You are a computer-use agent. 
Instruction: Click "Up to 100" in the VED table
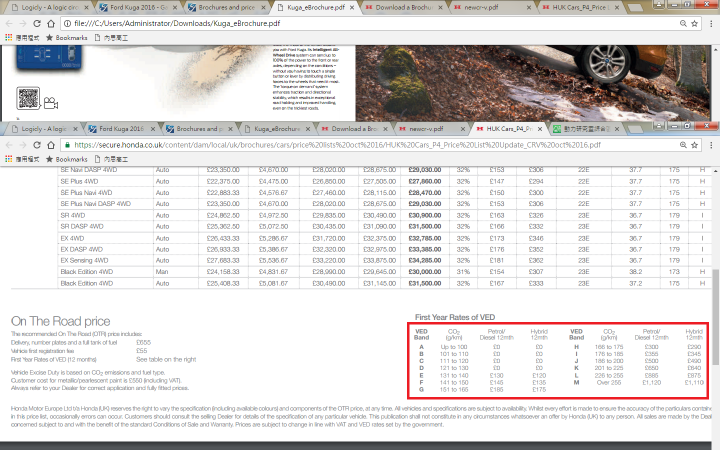tap(454, 347)
